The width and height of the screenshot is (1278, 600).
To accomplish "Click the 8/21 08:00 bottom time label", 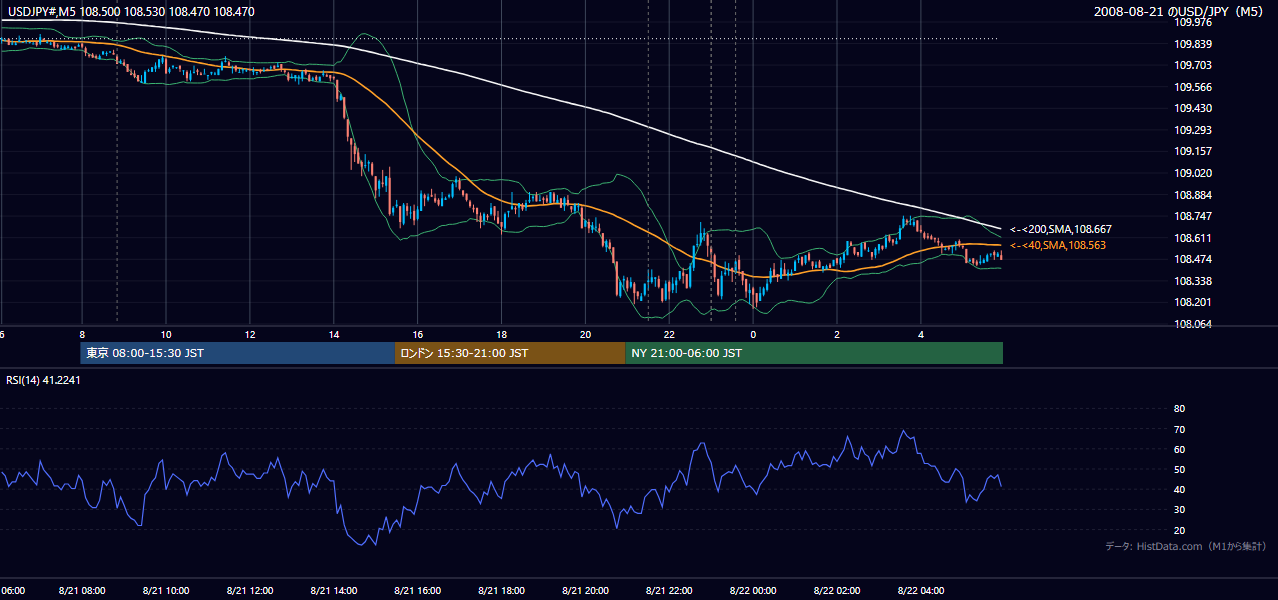I will pos(82,590).
